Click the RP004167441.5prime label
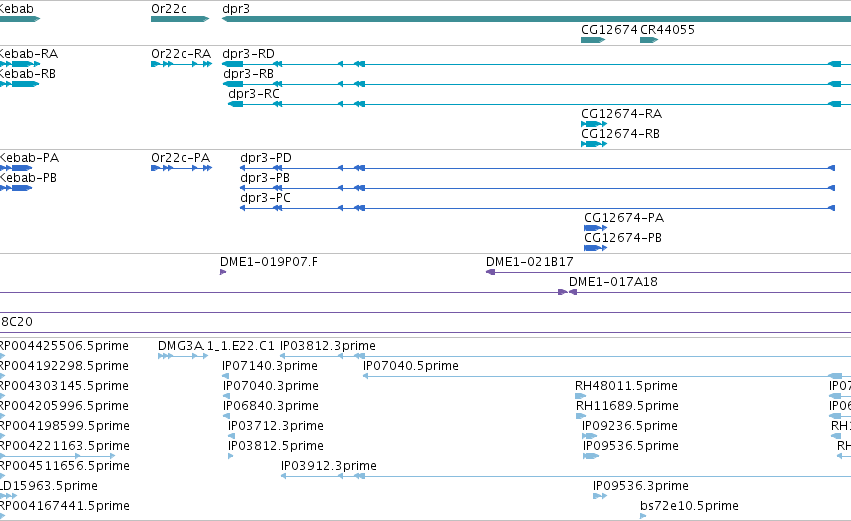851x521 pixels. click(x=65, y=506)
